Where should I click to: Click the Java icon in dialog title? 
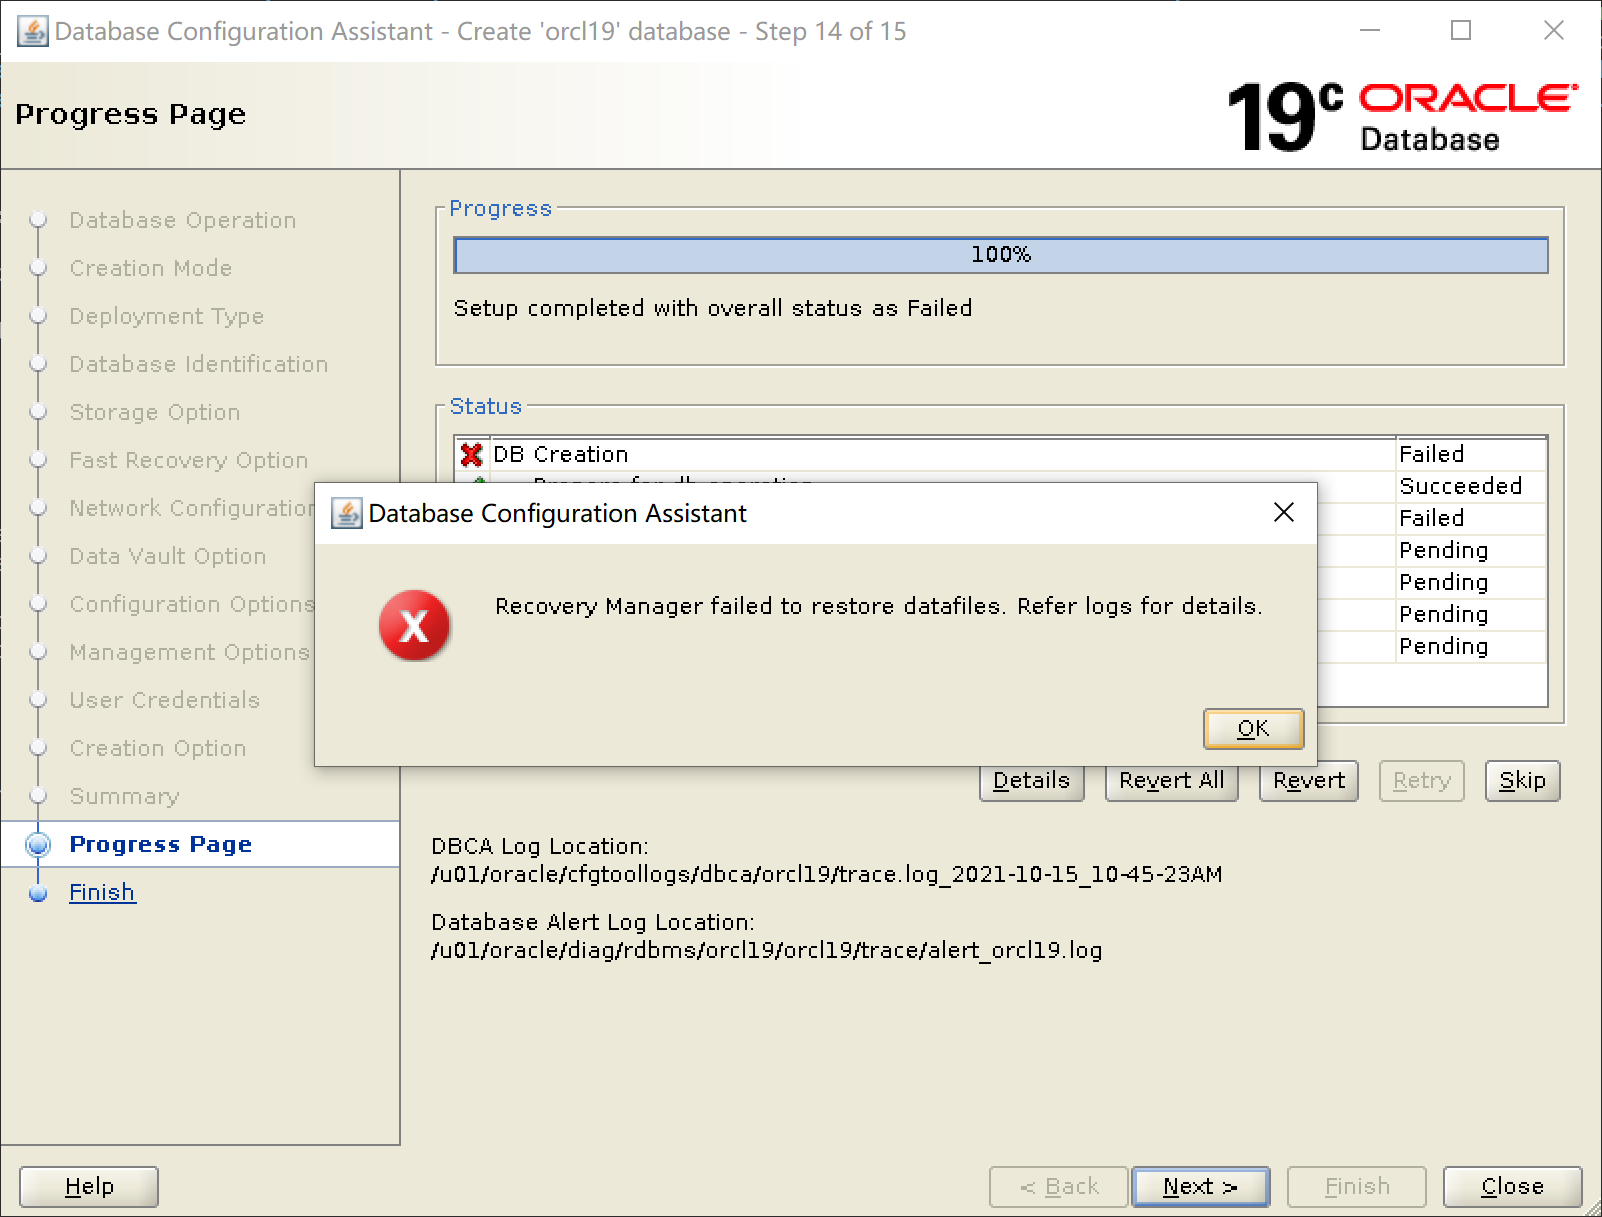tap(346, 513)
